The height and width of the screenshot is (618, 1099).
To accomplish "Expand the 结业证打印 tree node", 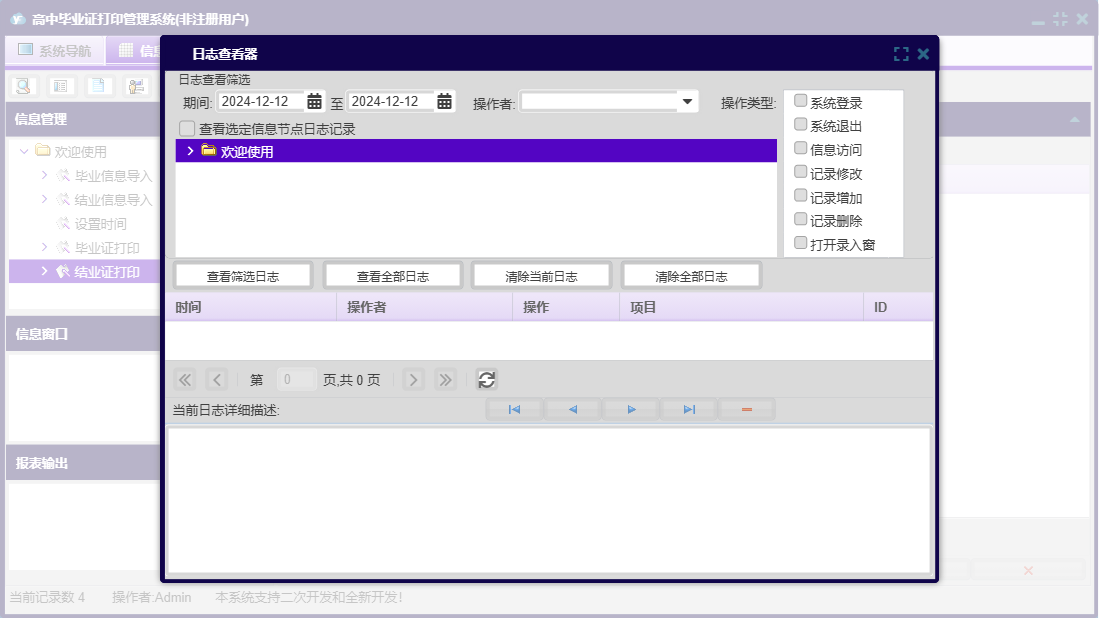I will tap(45, 271).
